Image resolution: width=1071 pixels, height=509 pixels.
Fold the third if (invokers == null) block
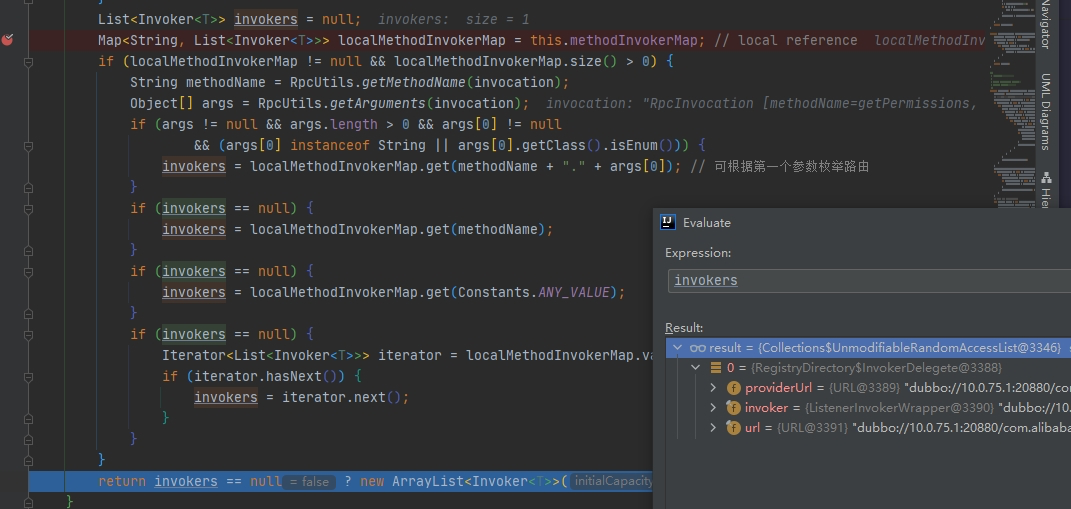tap(28, 334)
